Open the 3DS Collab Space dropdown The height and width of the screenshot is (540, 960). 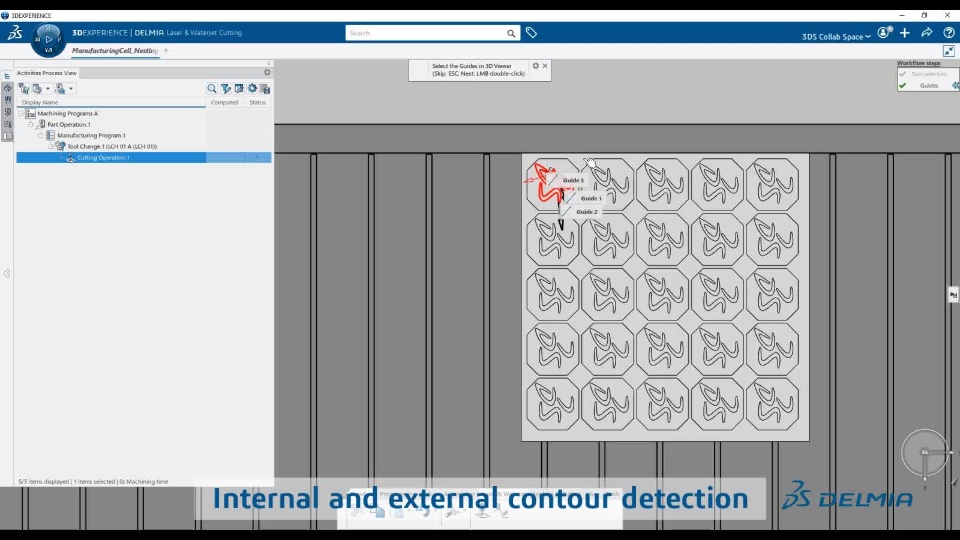(x=836, y=36)
